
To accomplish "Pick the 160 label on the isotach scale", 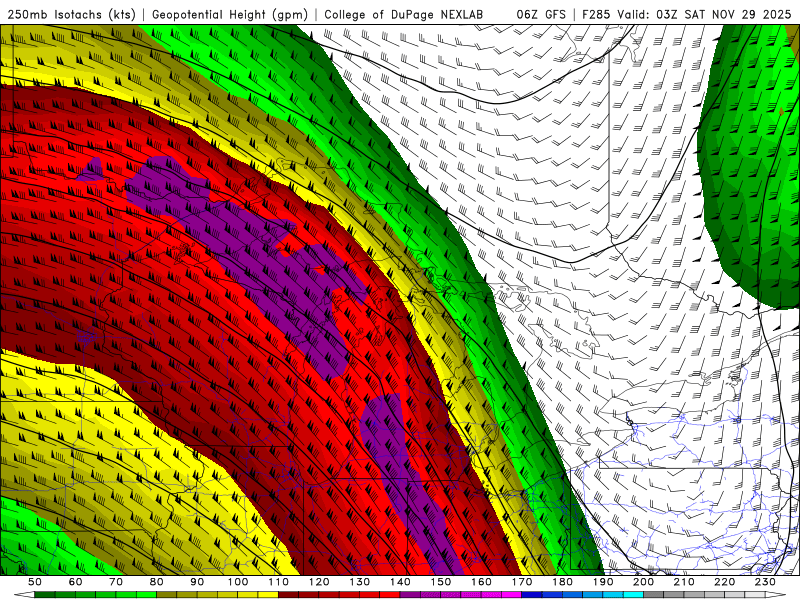I will (481, 582).
